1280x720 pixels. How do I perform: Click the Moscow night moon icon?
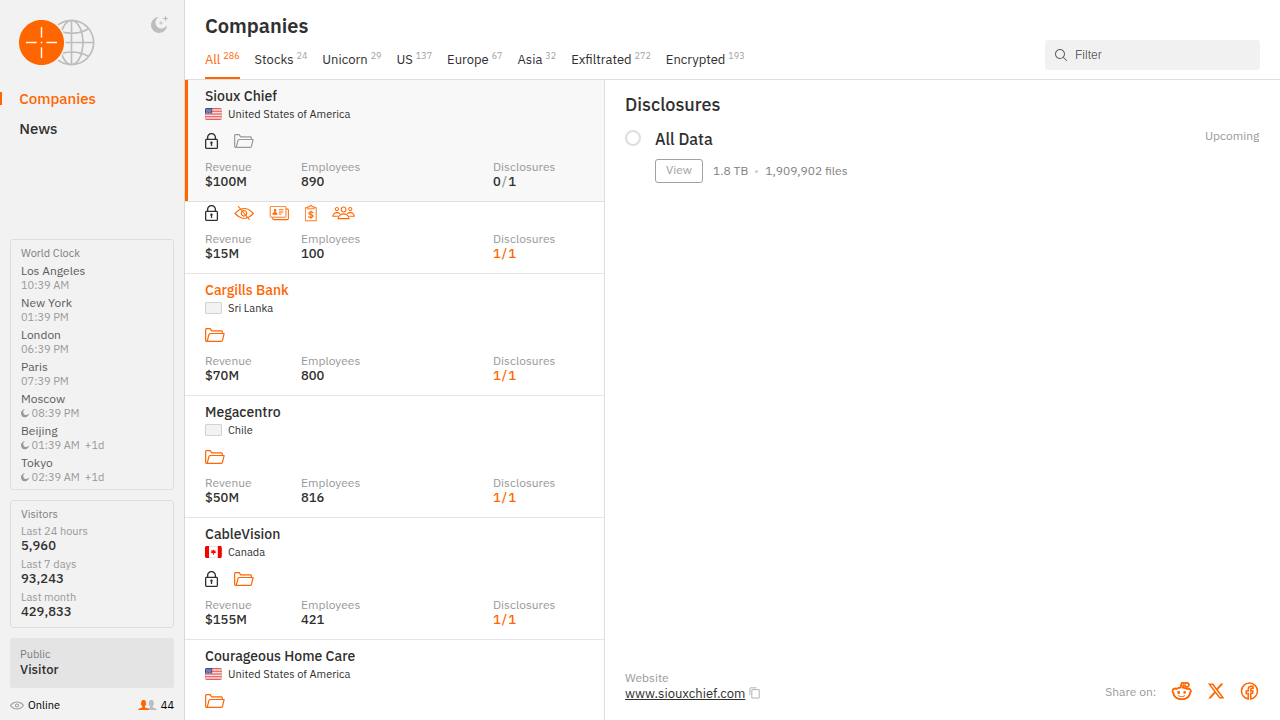25,413
